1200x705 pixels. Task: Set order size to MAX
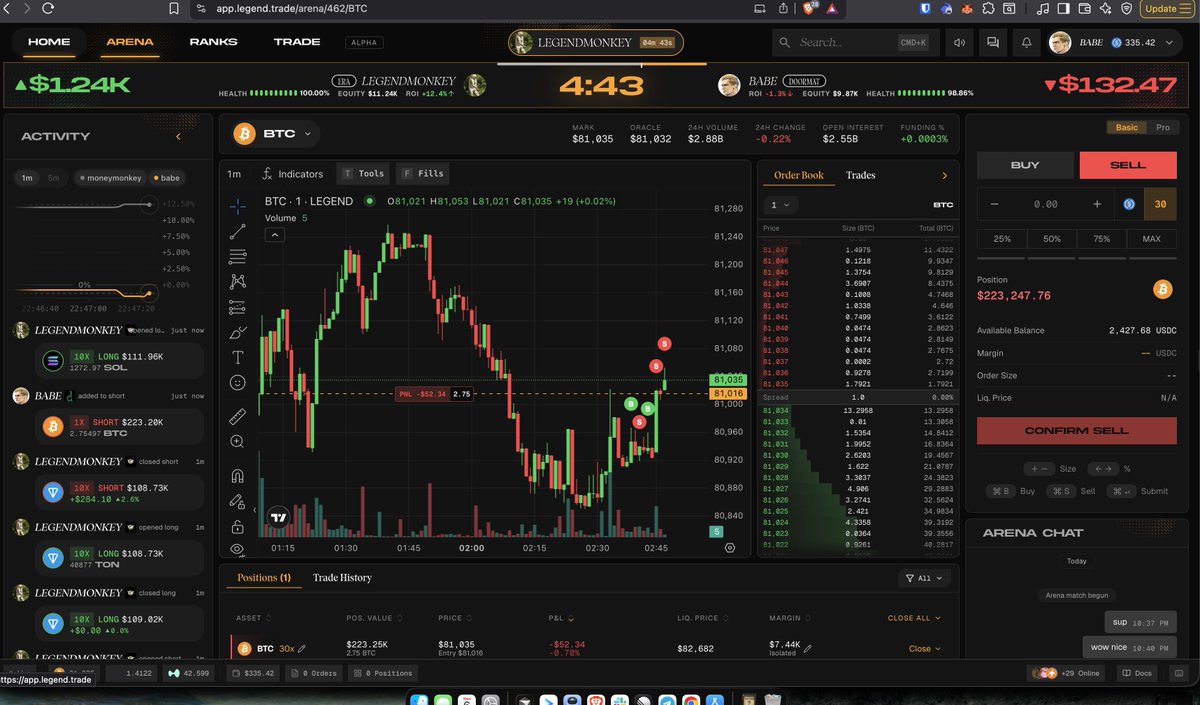pyautogui.click(x=1151, y=239)
